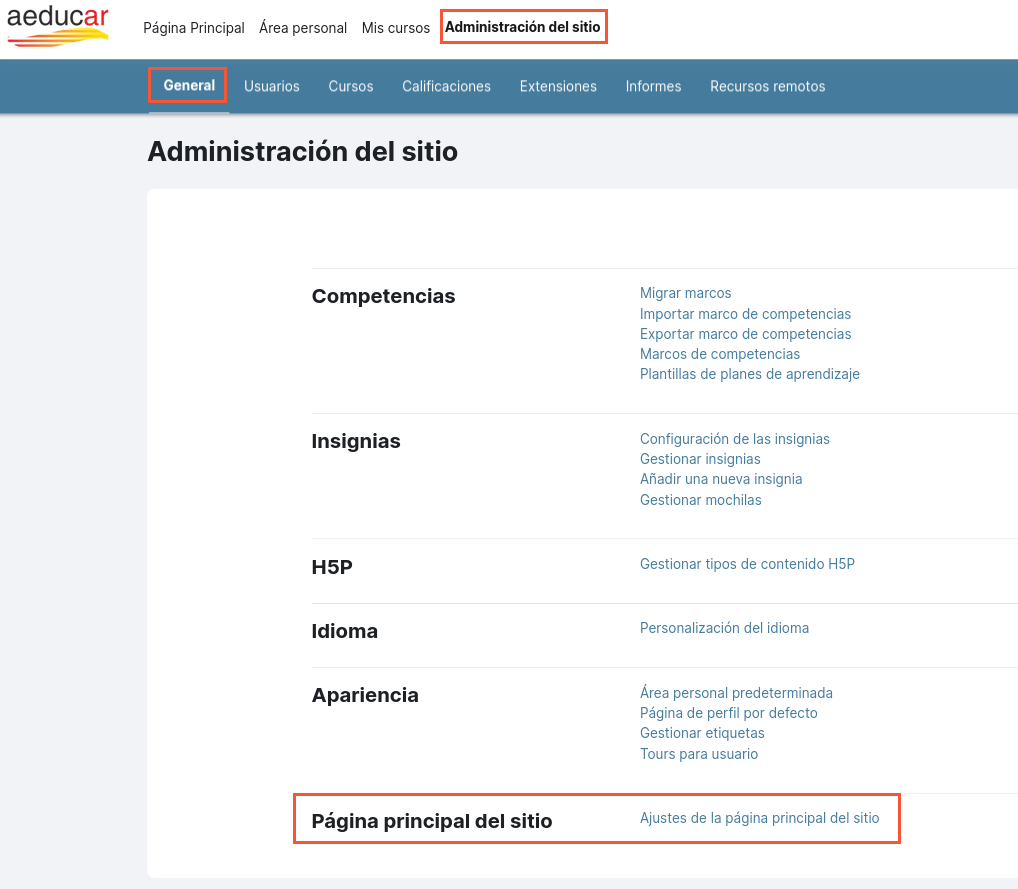Click the Apariencia section heading
This screenshot has height=889, width=1018.
(x=365, y=695)
